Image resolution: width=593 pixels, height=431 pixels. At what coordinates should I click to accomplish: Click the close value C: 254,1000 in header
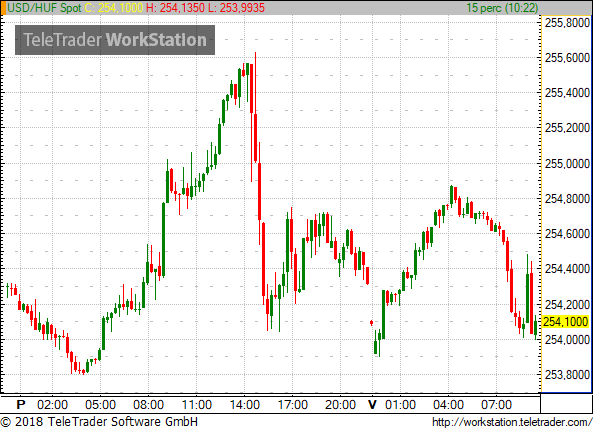tap(114, 8)
